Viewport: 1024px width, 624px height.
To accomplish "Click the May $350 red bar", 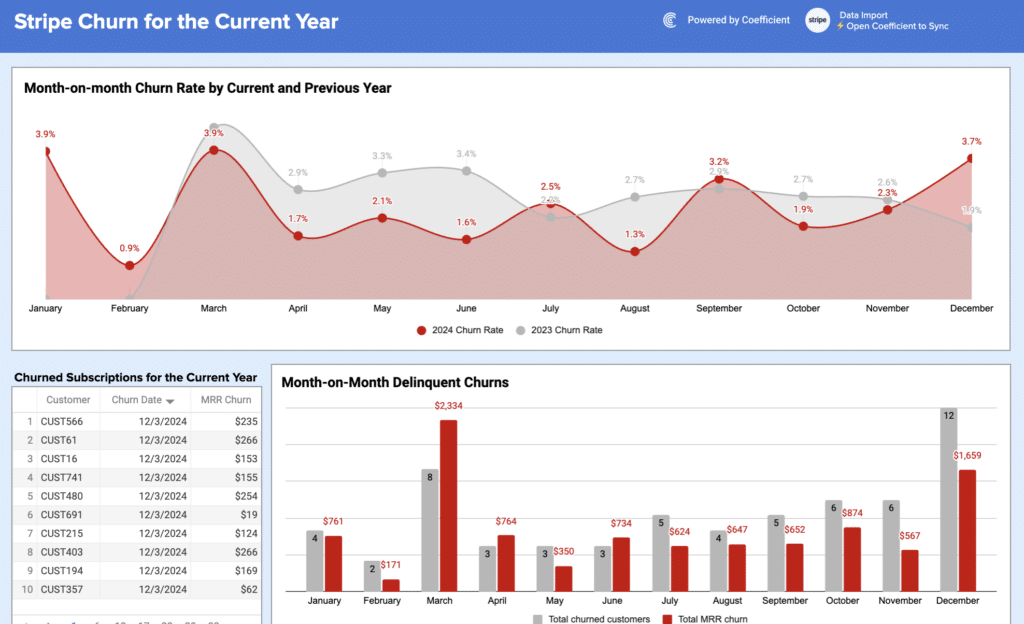I will tap(564, 579).
